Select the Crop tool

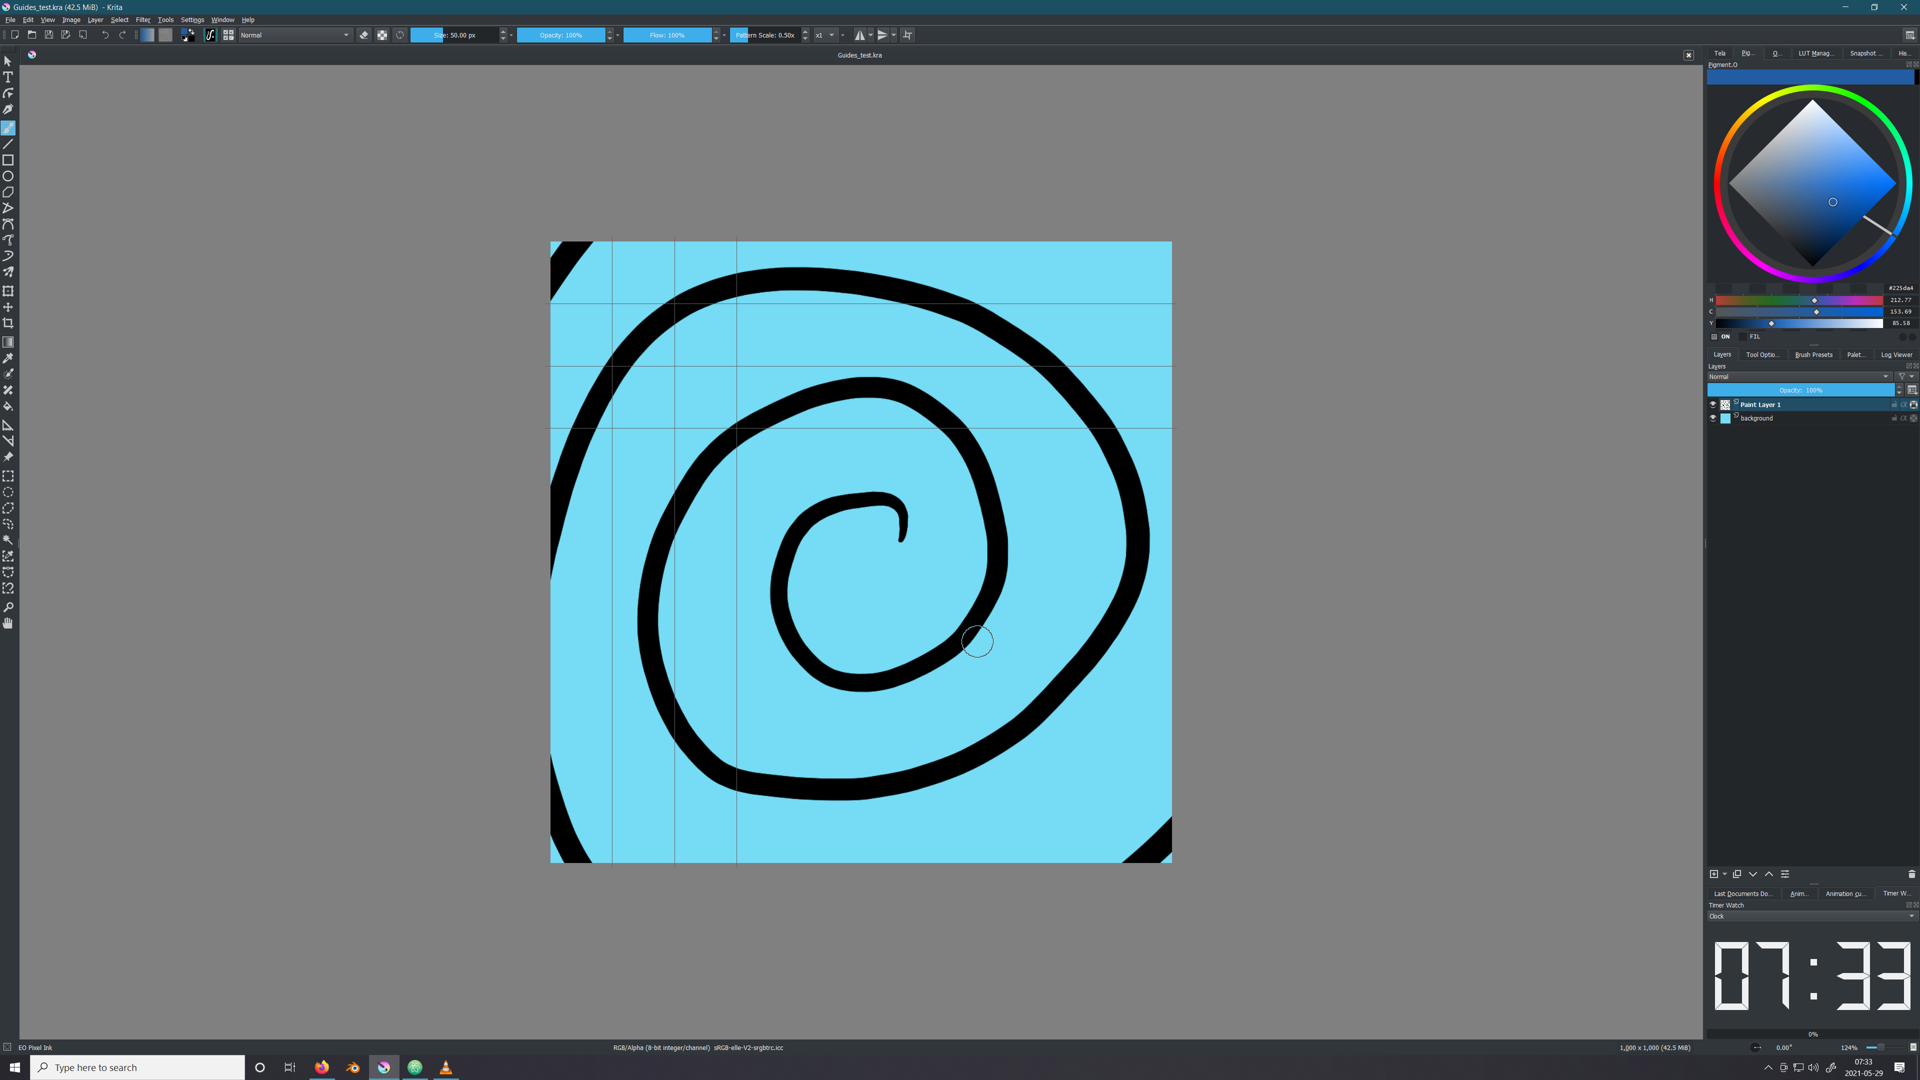[x=8, y=323]
